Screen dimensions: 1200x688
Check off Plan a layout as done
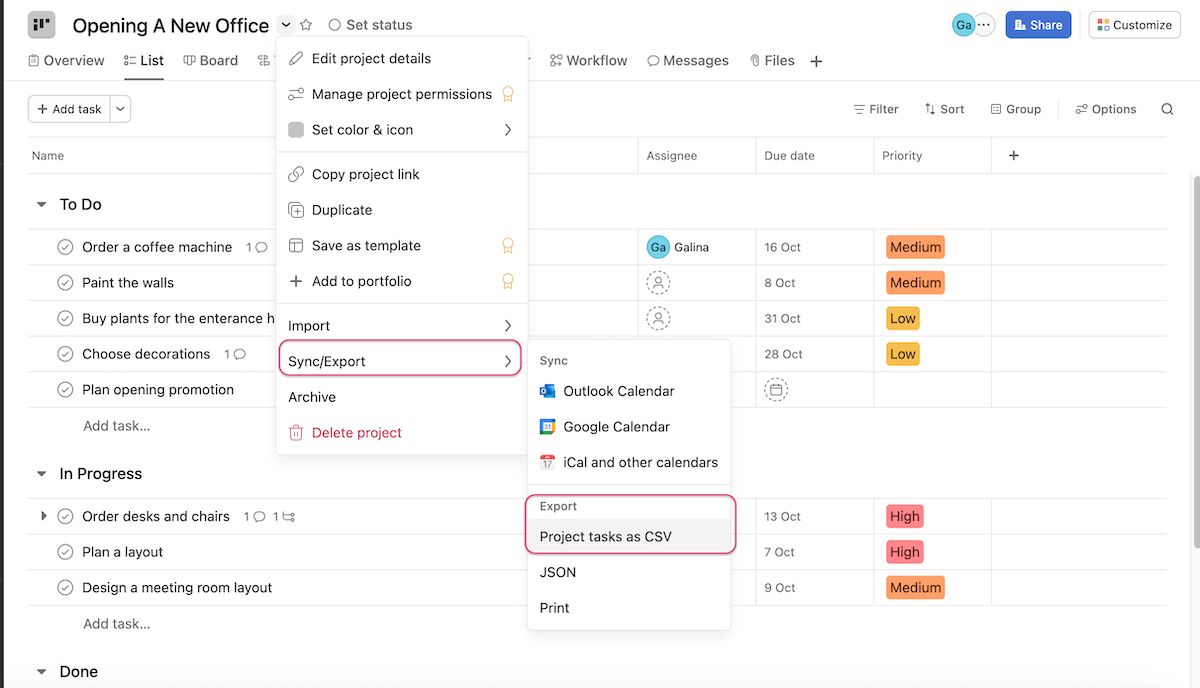64,551
